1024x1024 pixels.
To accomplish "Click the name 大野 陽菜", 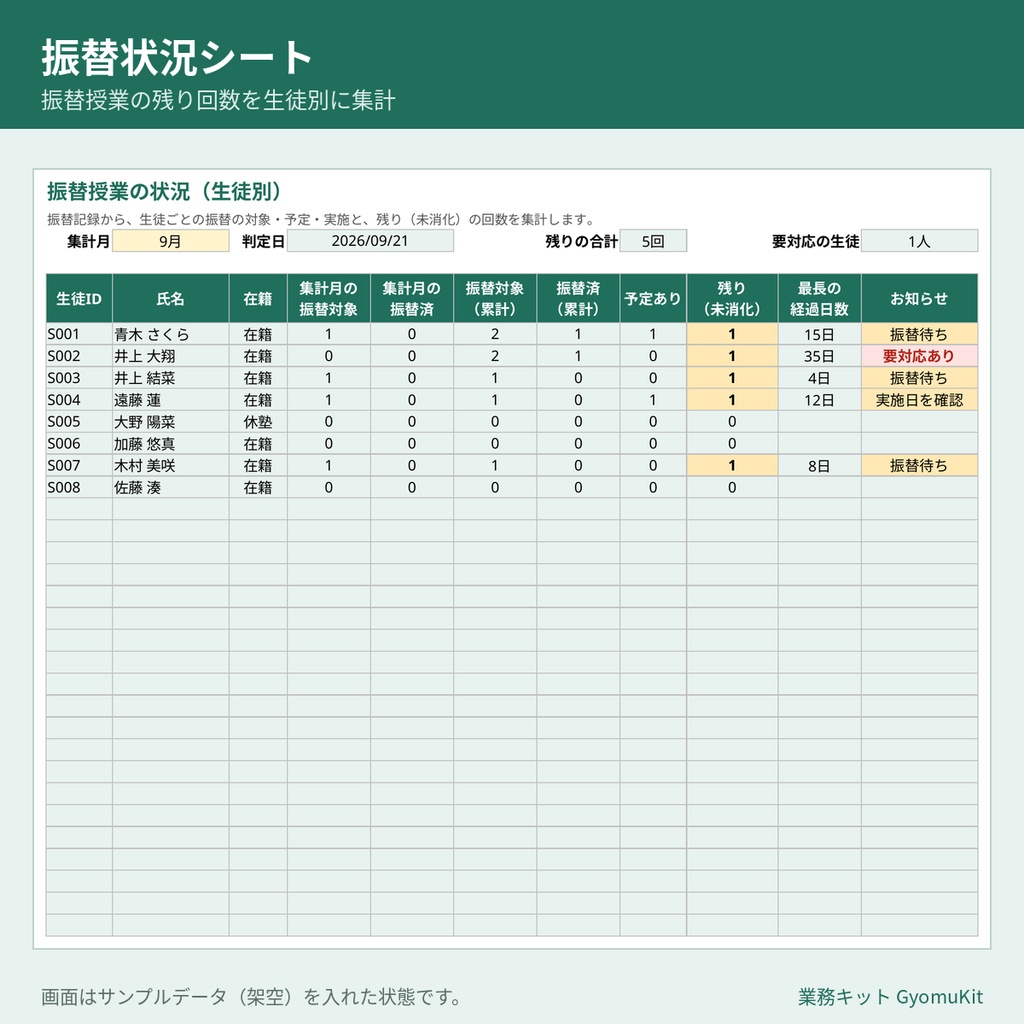I will point(144,422).
